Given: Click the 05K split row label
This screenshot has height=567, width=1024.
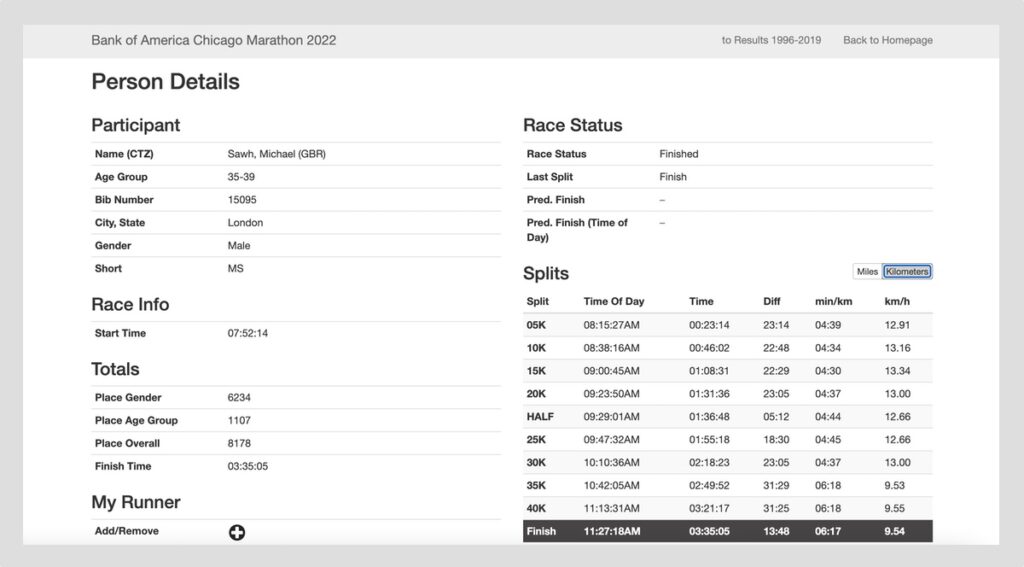Looking at the screenshot, I should 537,325.
